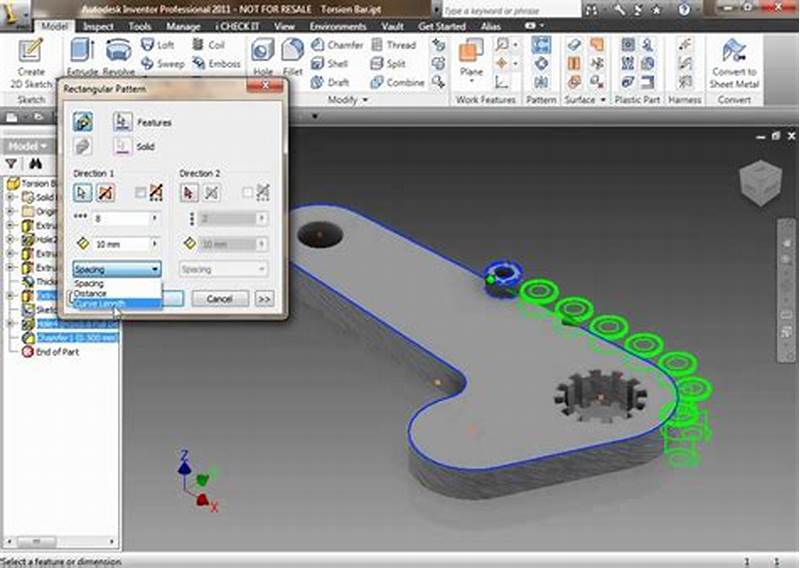
Task: Click Direction 1 path selector arrow
Action: tap(83, 193)
